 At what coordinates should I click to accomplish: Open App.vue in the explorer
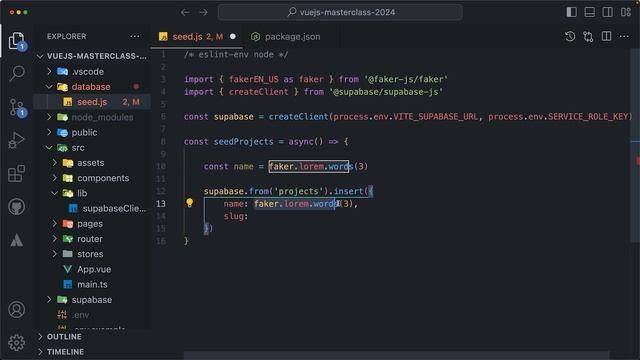(x=92, y=269)
